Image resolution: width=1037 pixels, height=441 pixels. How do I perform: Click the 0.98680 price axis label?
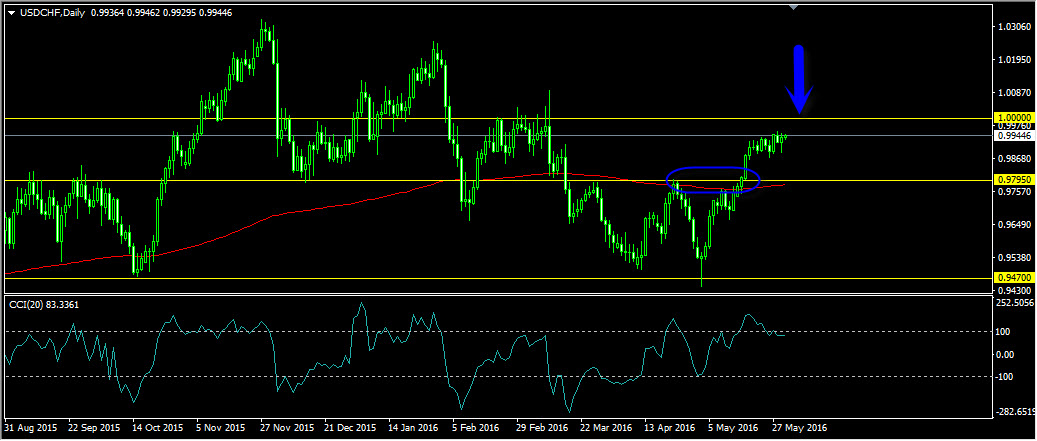click(1015, 159)
